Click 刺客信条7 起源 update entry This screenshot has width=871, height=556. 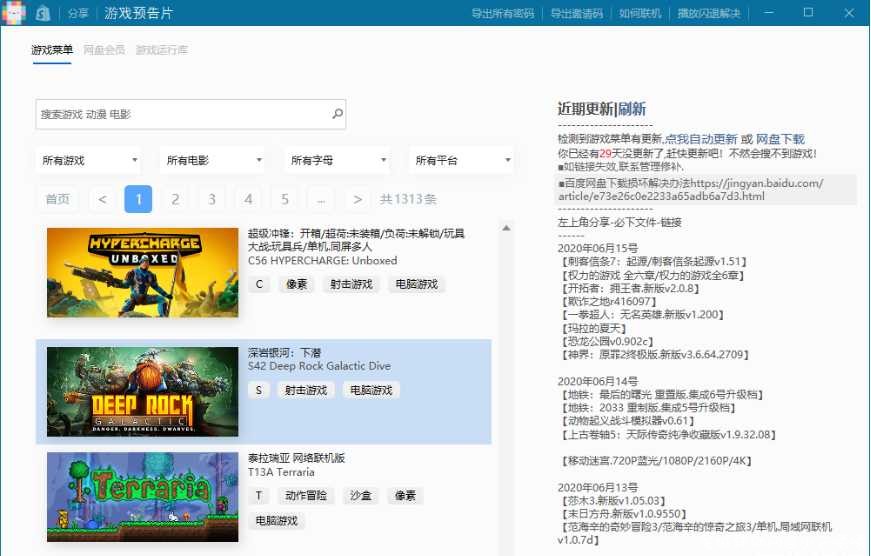(x=654, y=262)
